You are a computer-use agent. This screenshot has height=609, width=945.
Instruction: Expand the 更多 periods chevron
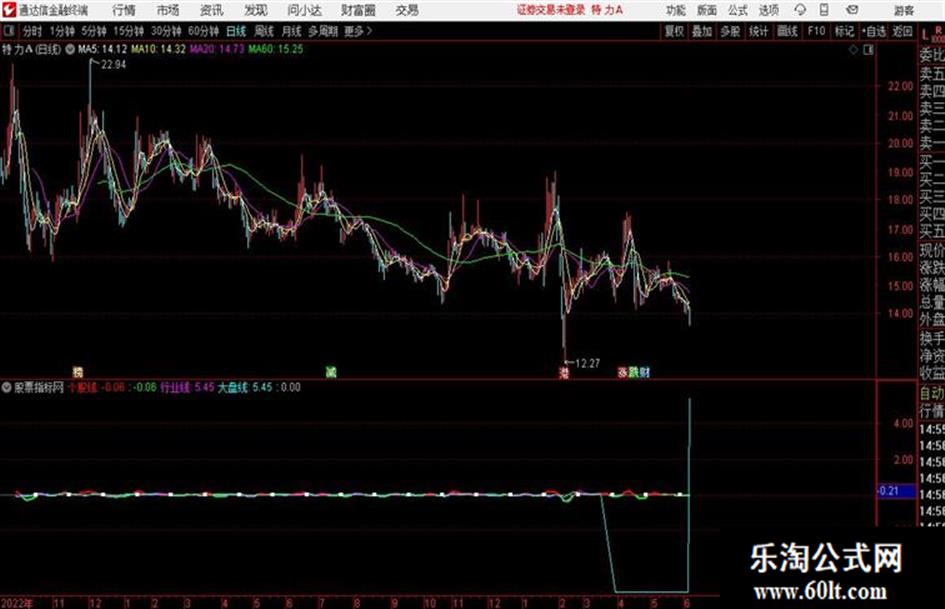coord(359,31)
